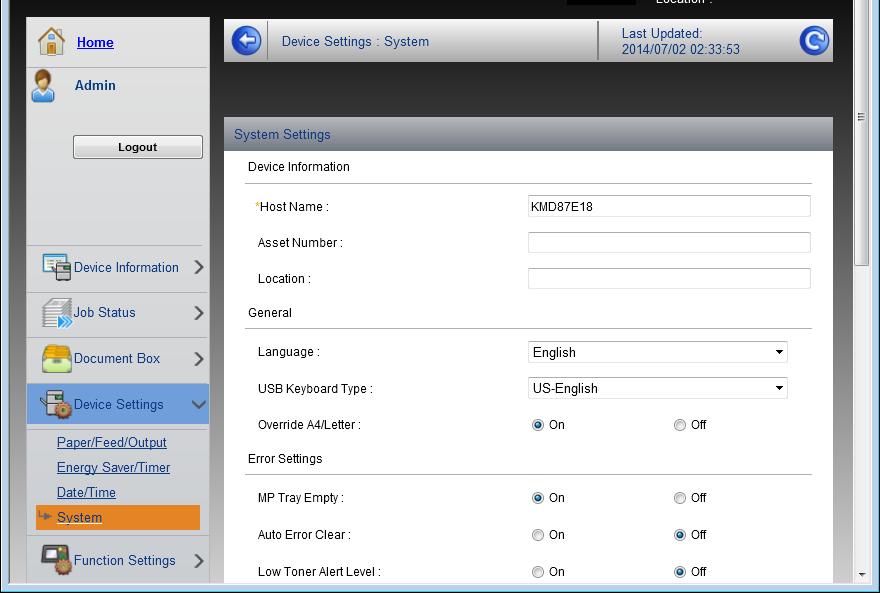Set Auto Error Clear to Off
This screenshot has height=593, width=880.
pyautogui.click(x=680, y=535)
